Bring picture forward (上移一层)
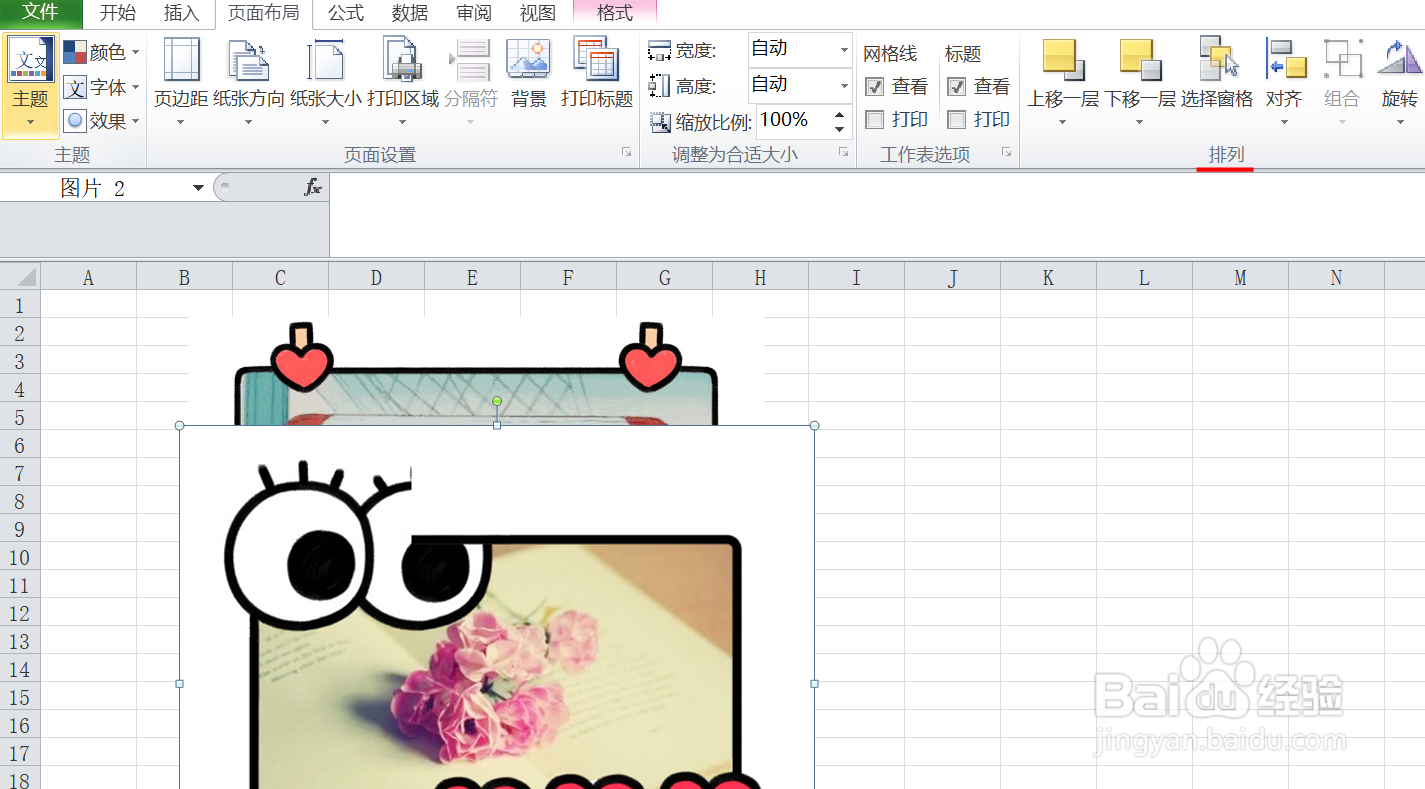The image size is (1425, 789). click(1063, 84)
